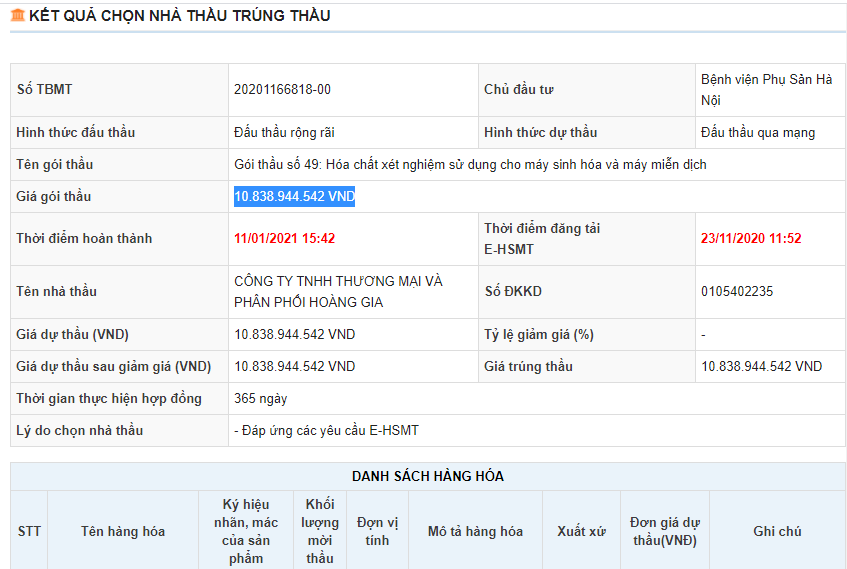
Task: Click the 'Tên nhà thầu' label
Action: (x=56, y=291)
